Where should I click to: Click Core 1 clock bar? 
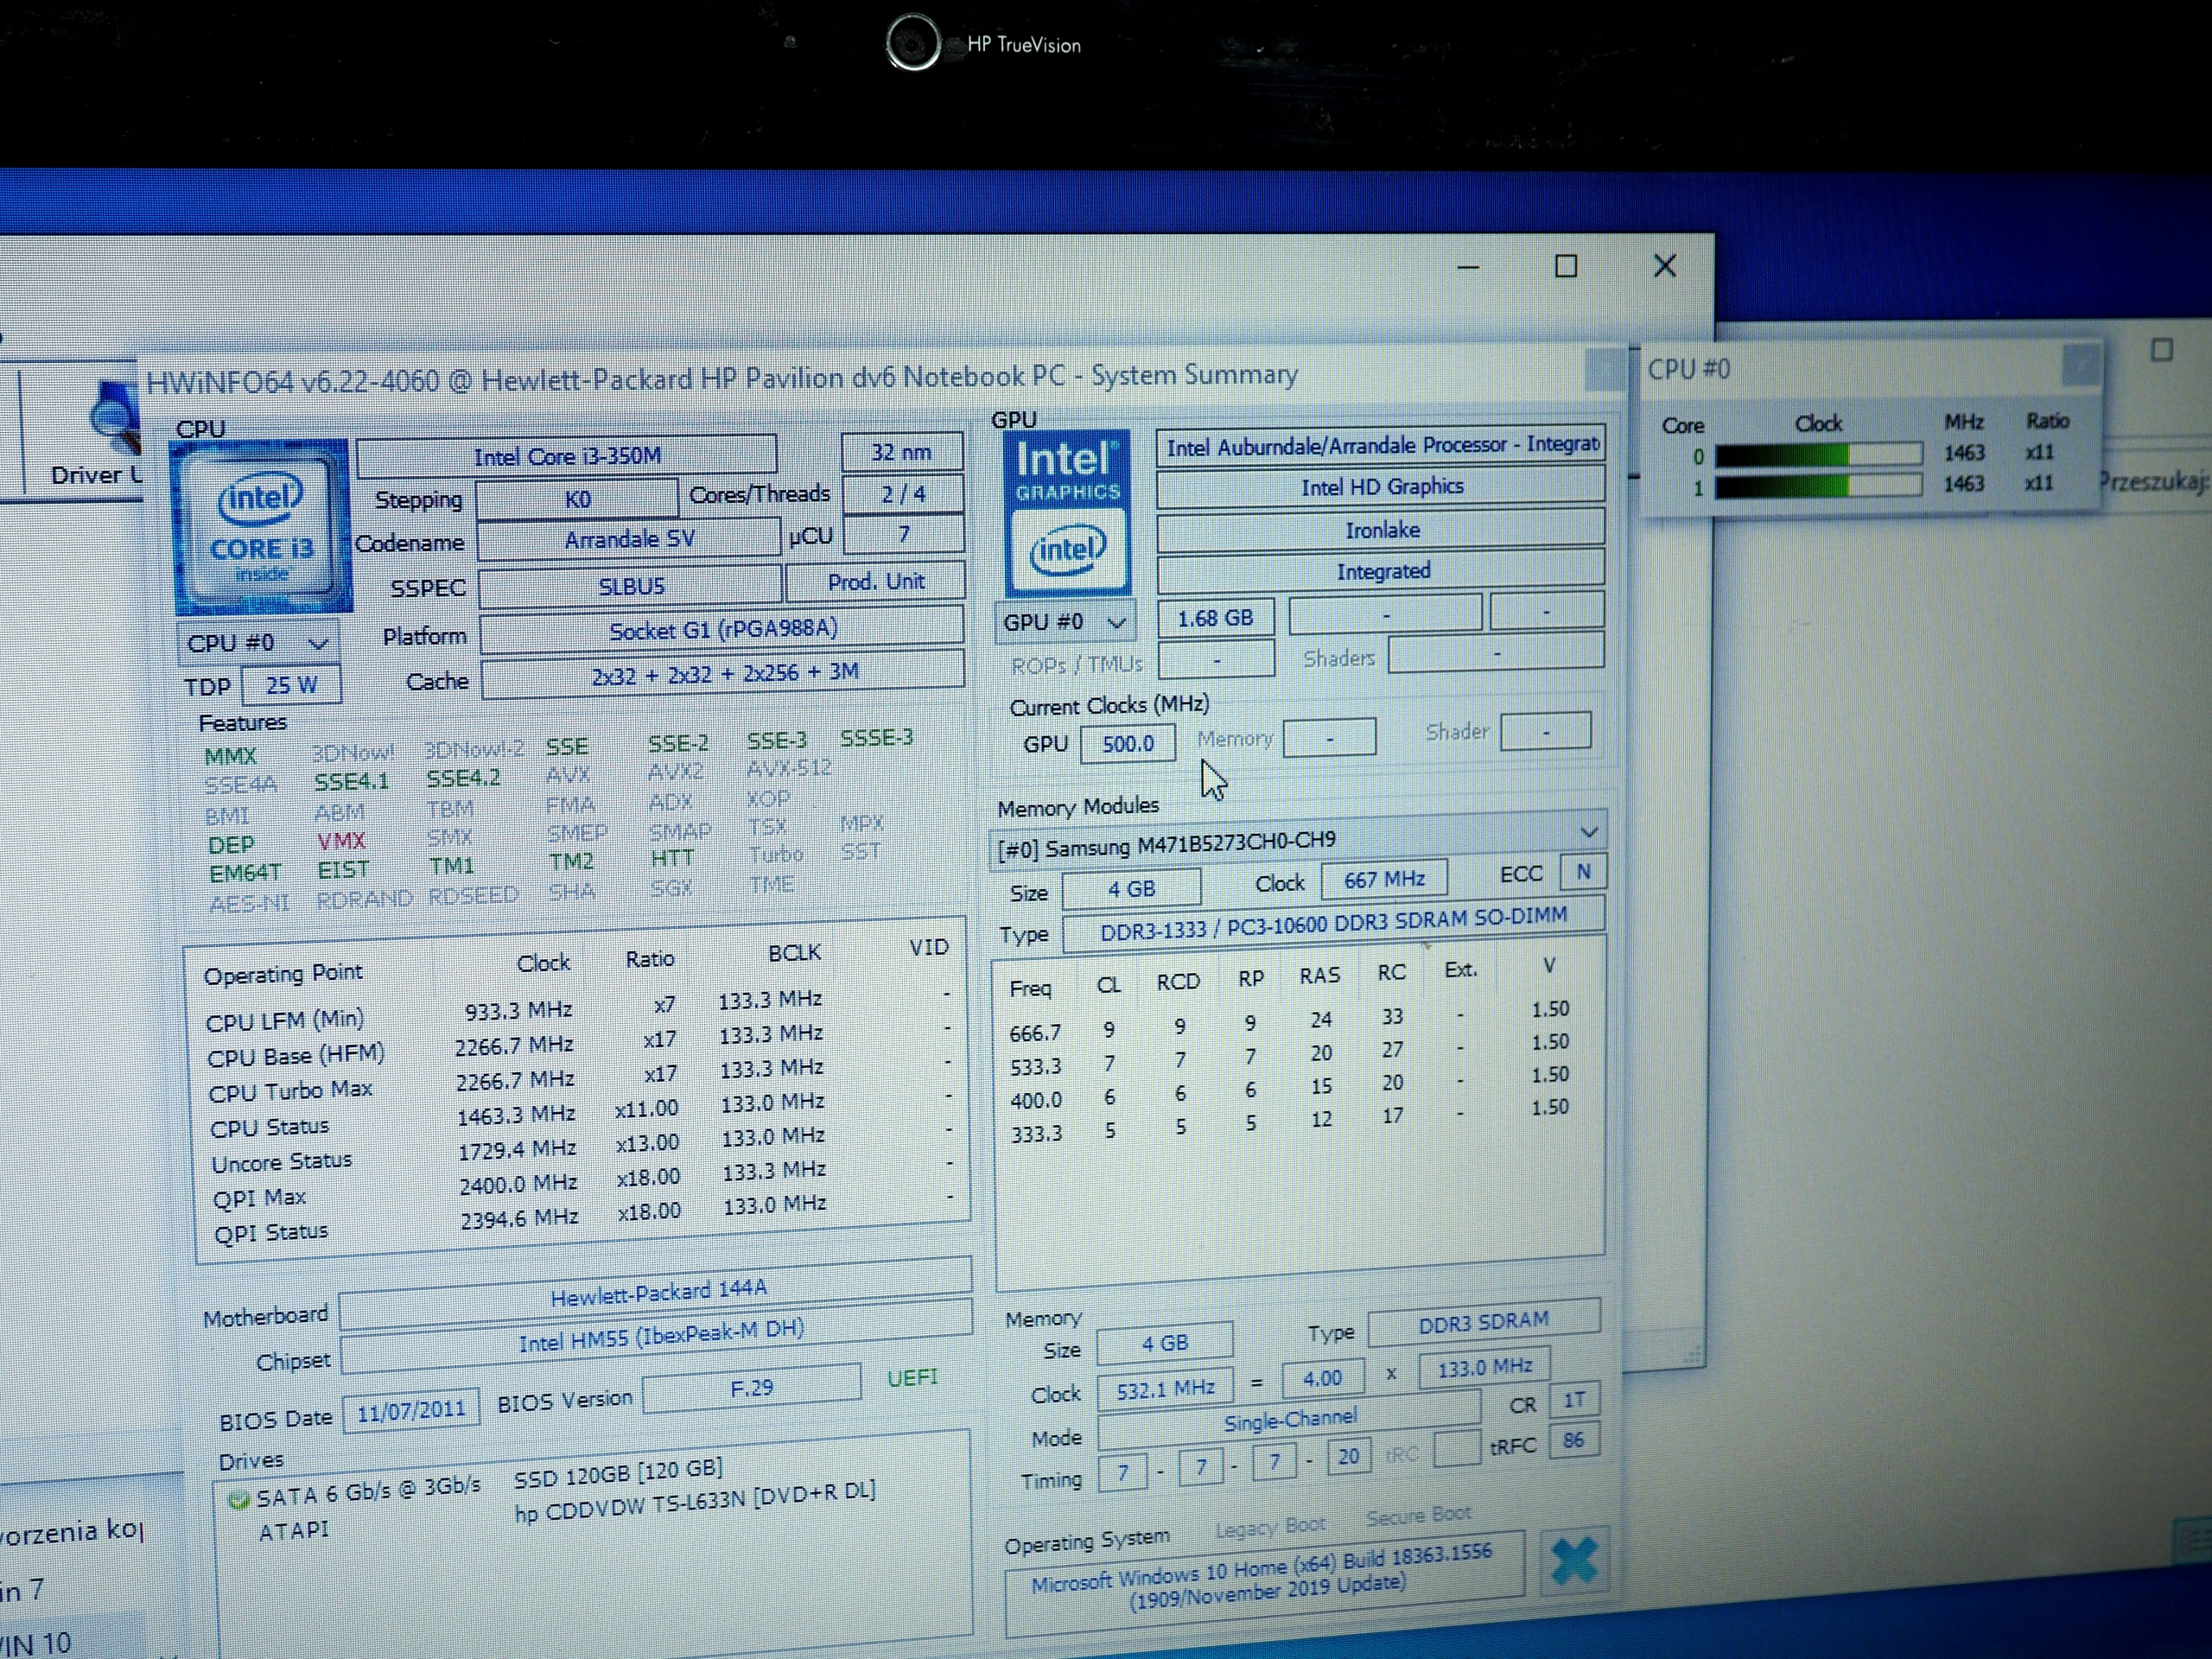coord(1818,487)
